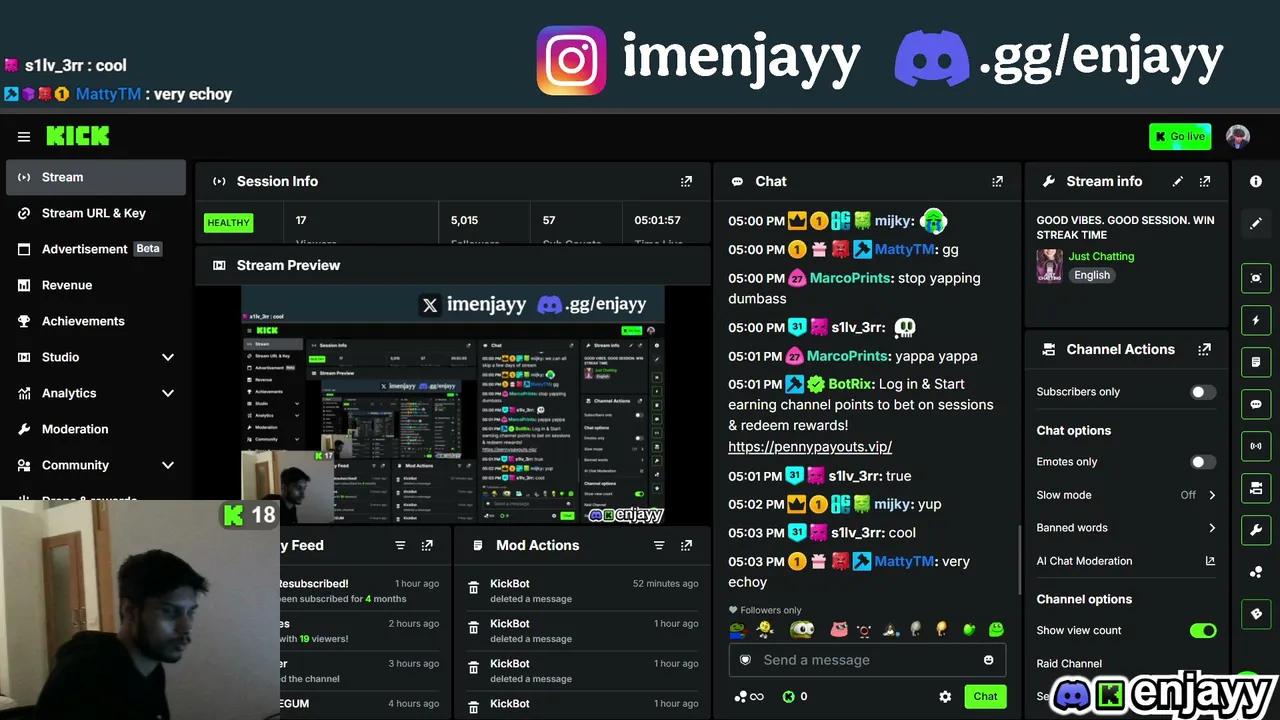Click the English language tag
This screenshot has height=720, width=1280.
pos(1092,275)
